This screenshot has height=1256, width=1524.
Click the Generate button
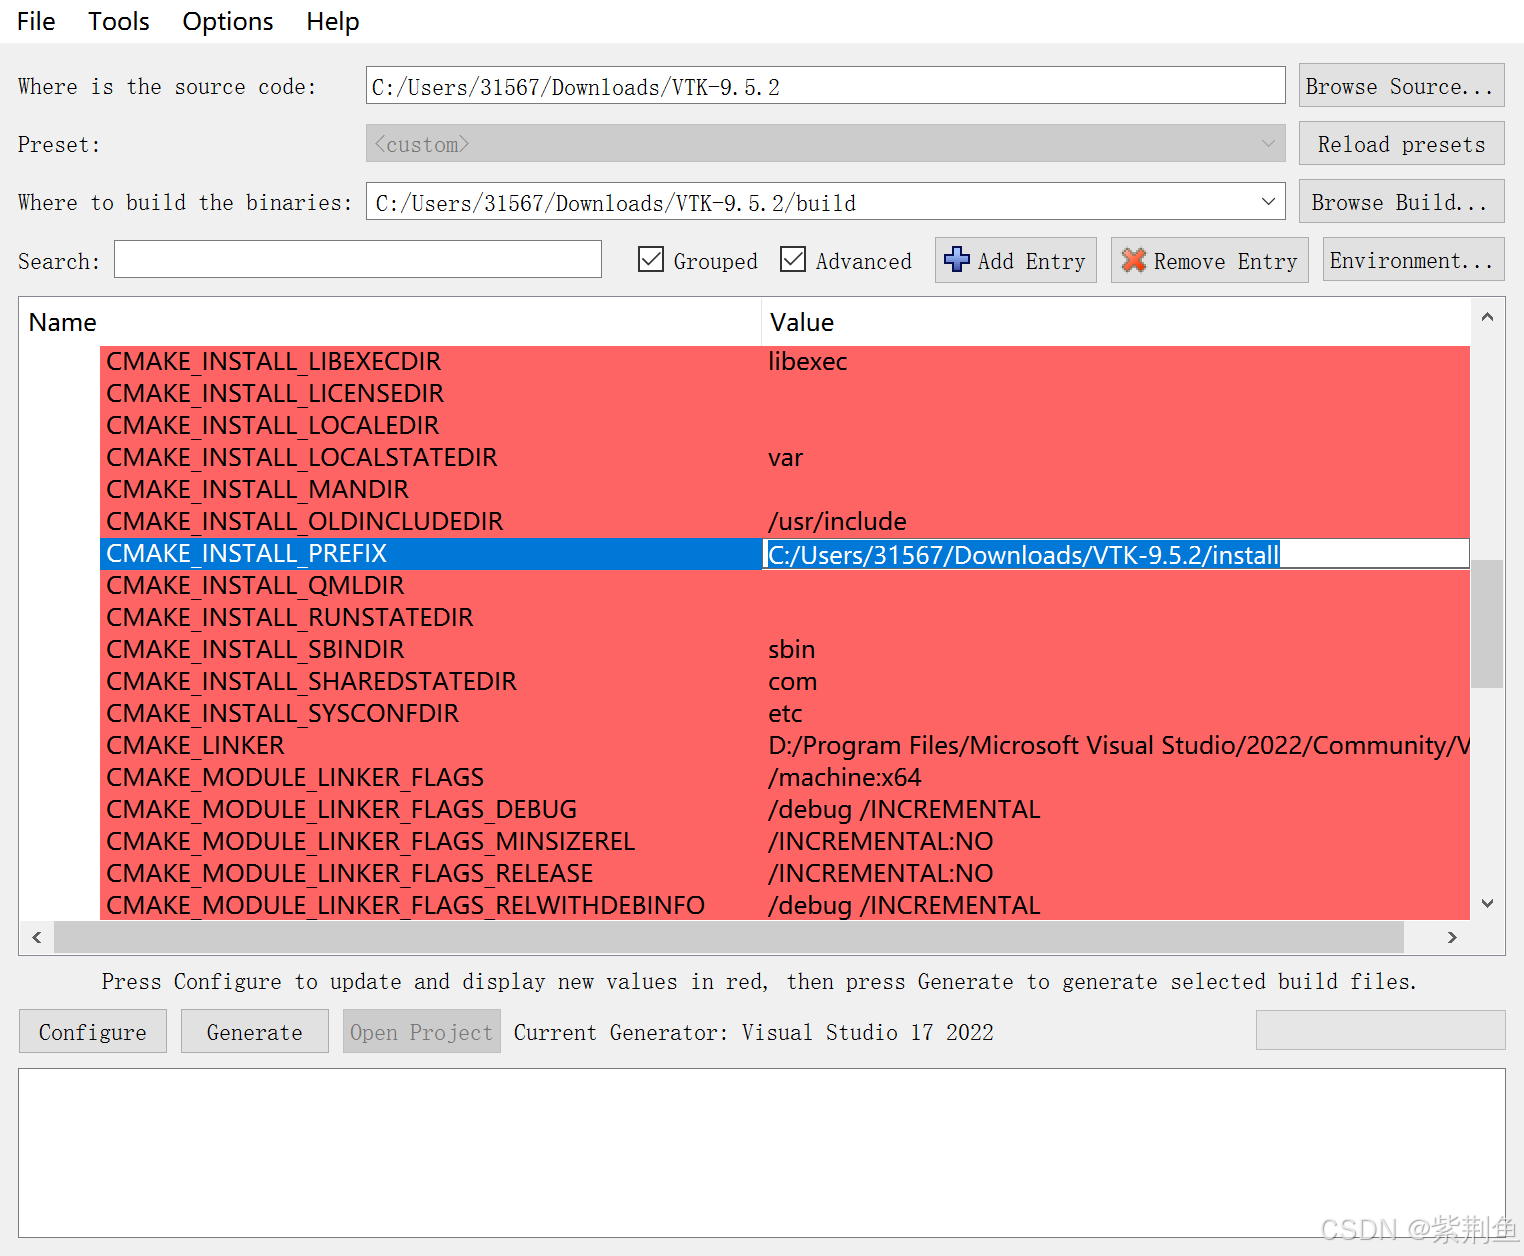point(255,1032)
